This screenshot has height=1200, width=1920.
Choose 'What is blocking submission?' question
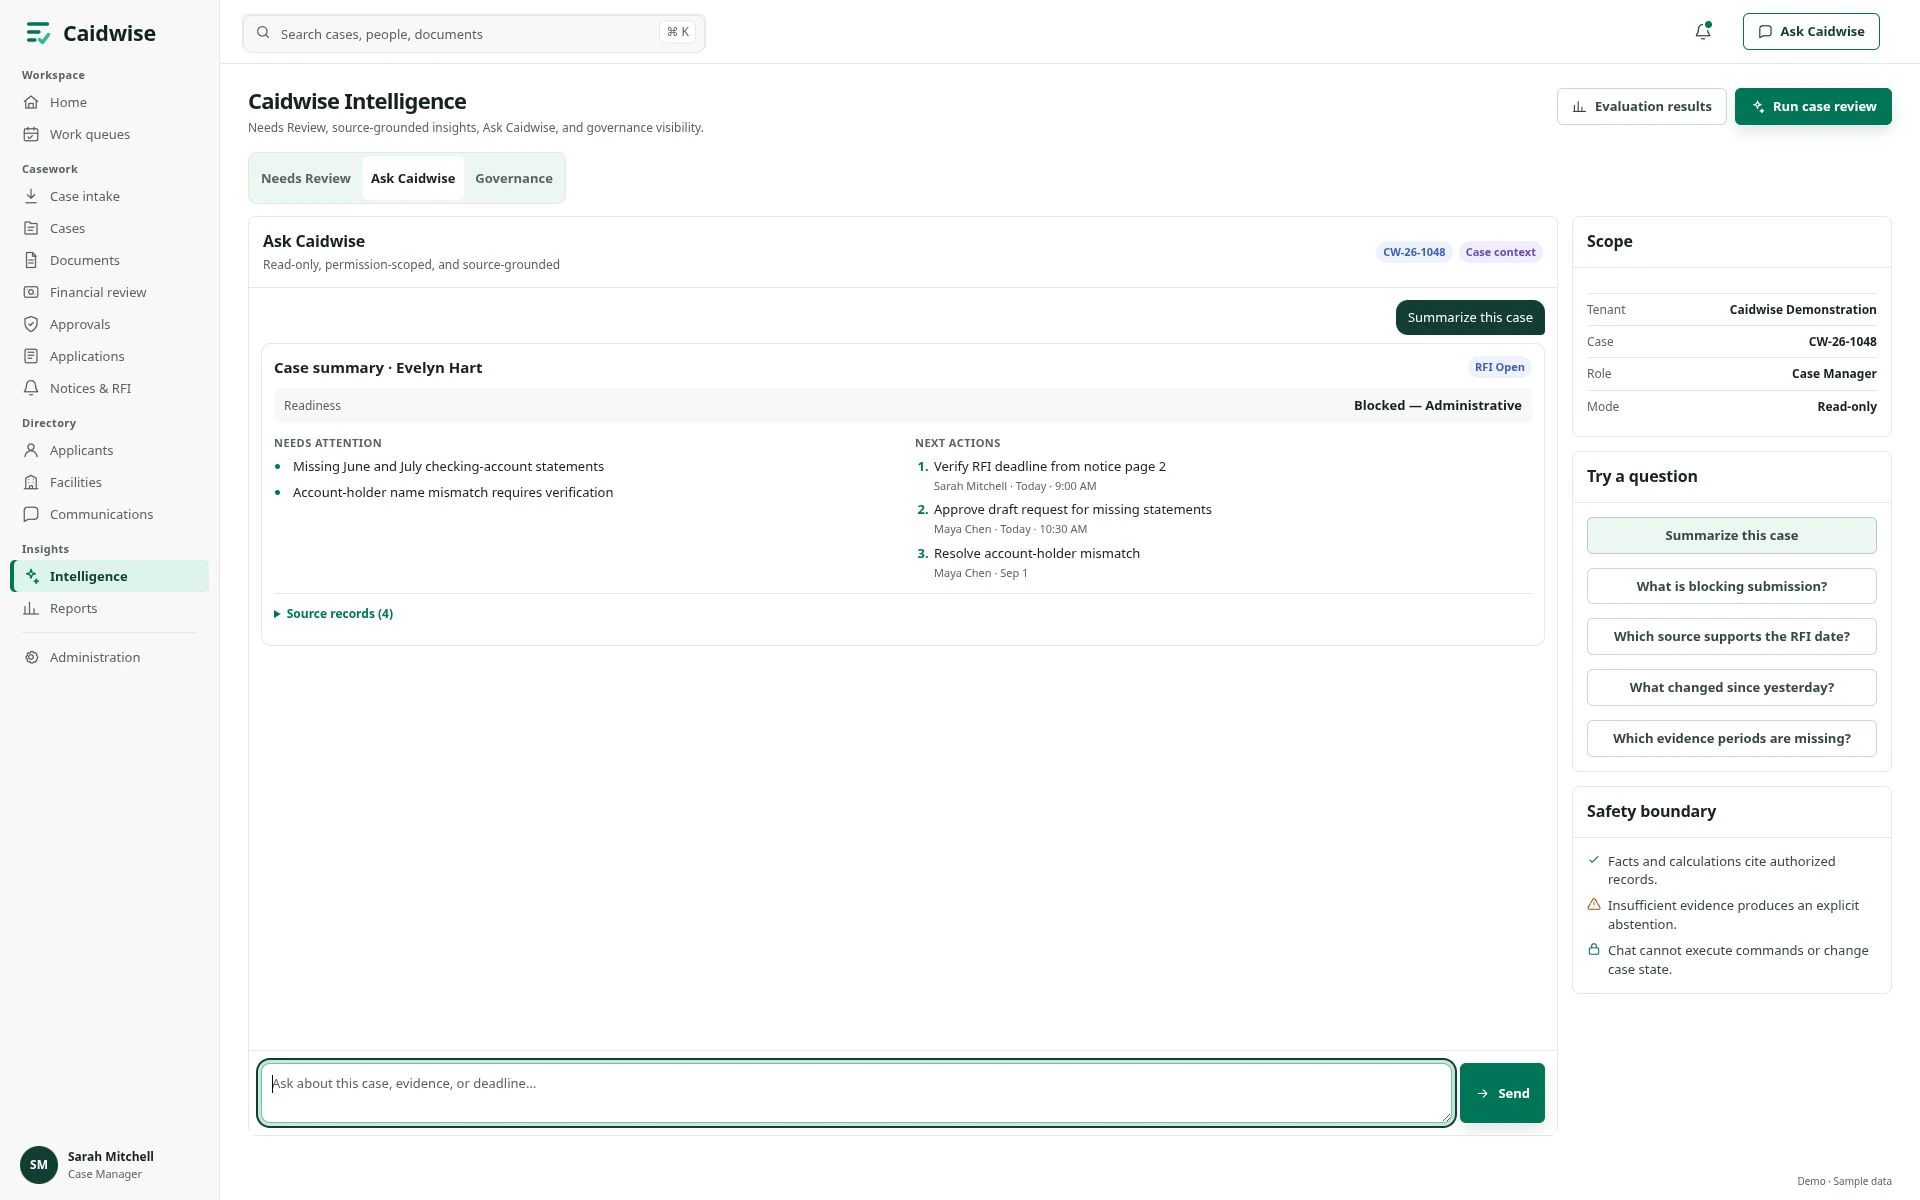pyautogui.click(x=1731, y=586)
